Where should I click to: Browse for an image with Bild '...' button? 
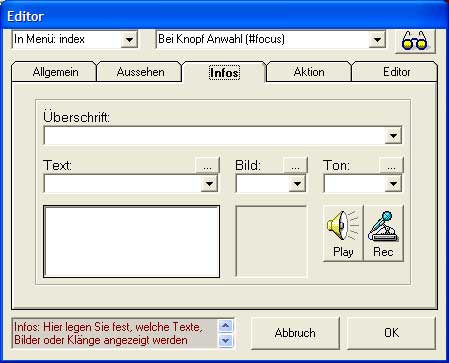click(x=295, y=165)
